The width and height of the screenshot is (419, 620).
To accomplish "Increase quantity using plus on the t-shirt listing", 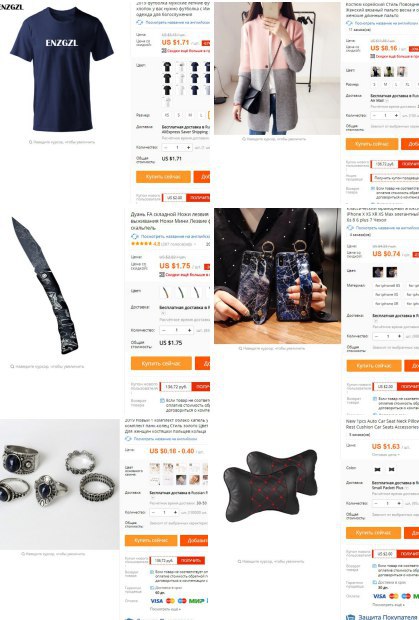I will (x=188, y=147).
